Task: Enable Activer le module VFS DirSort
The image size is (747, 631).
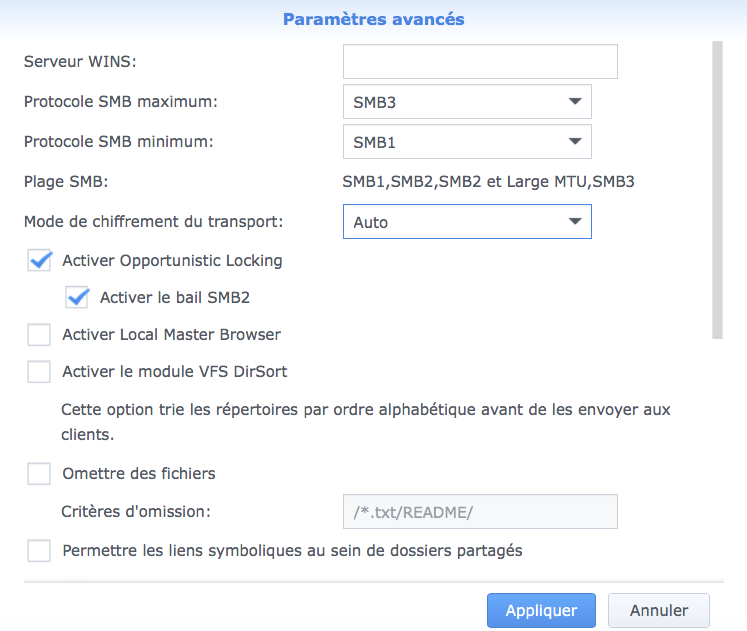Action: 39,371
